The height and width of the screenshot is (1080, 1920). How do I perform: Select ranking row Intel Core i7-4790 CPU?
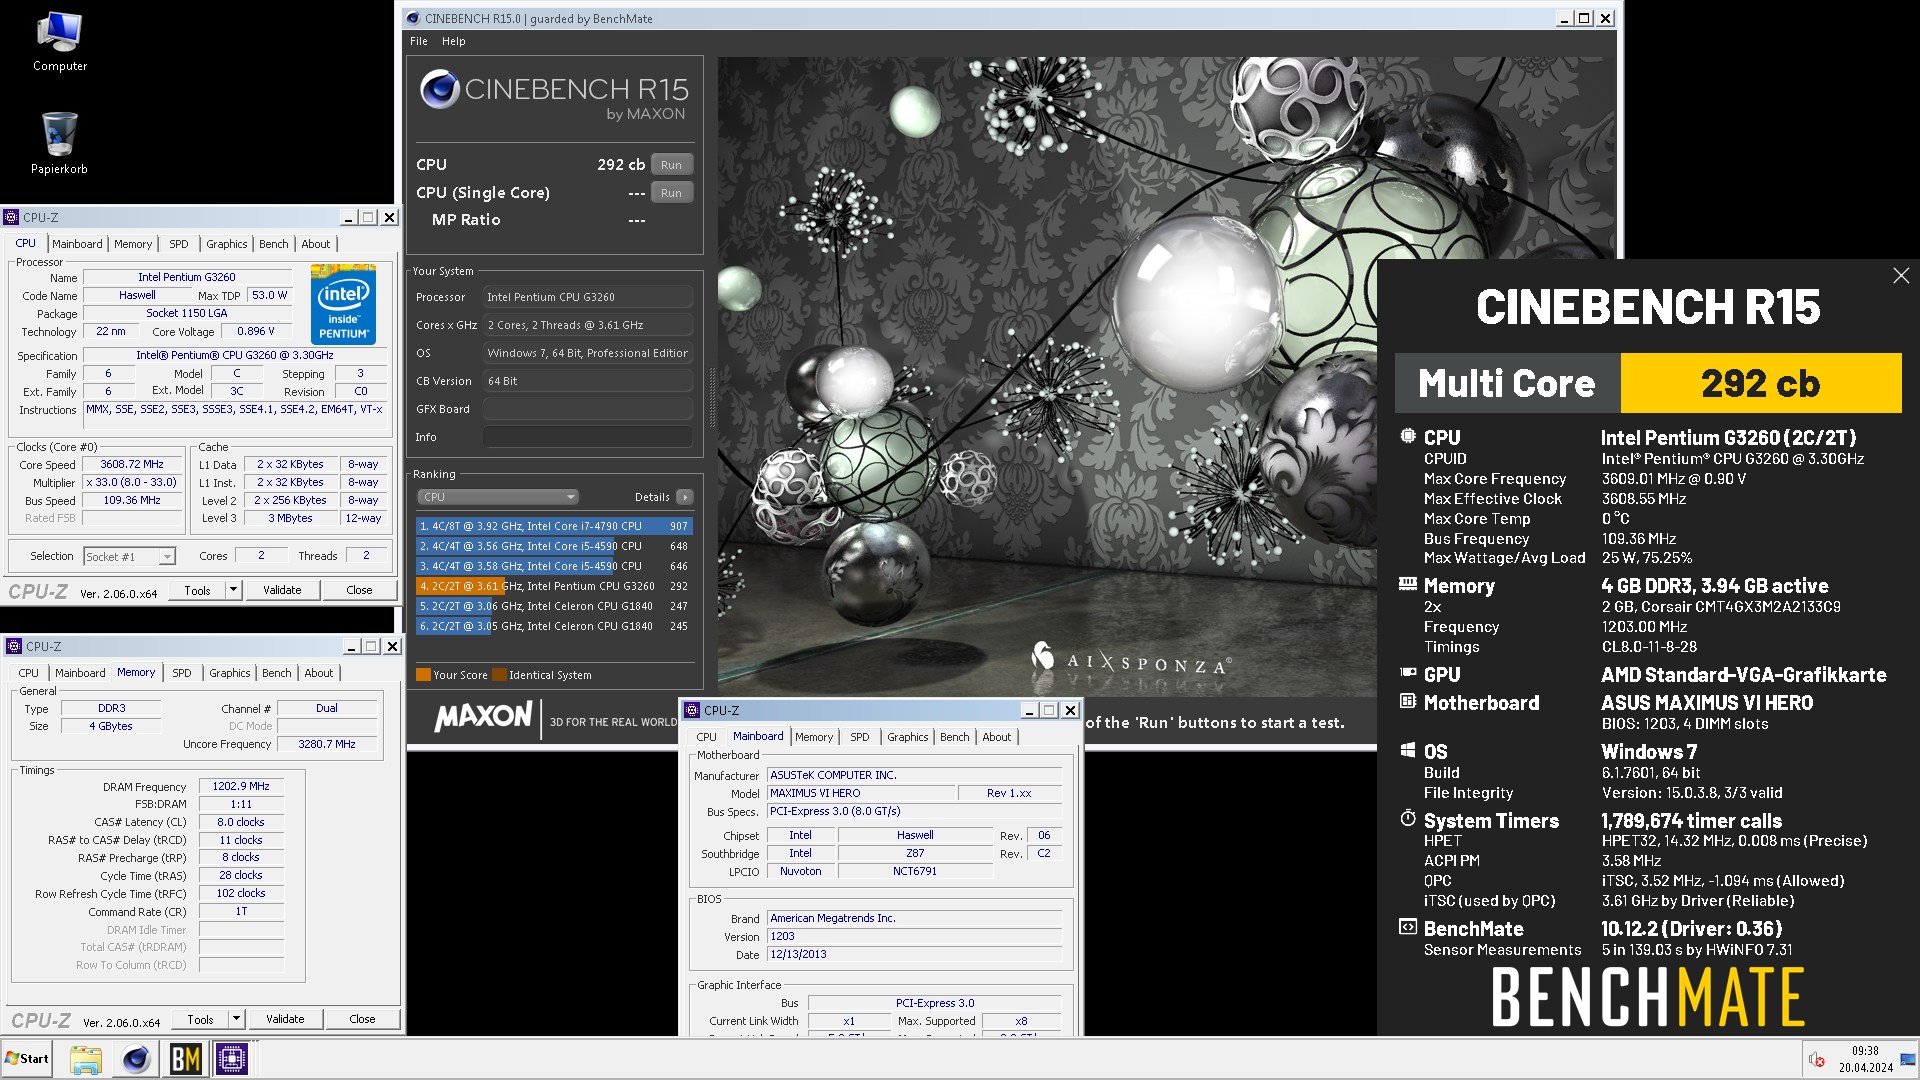coord(554,526)
